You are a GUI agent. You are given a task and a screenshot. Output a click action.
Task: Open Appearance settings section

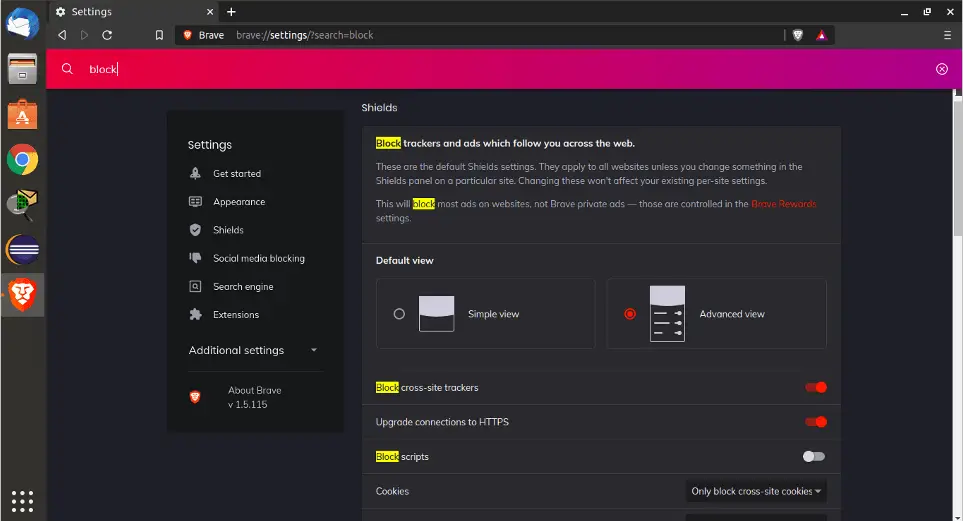point(239,202)
